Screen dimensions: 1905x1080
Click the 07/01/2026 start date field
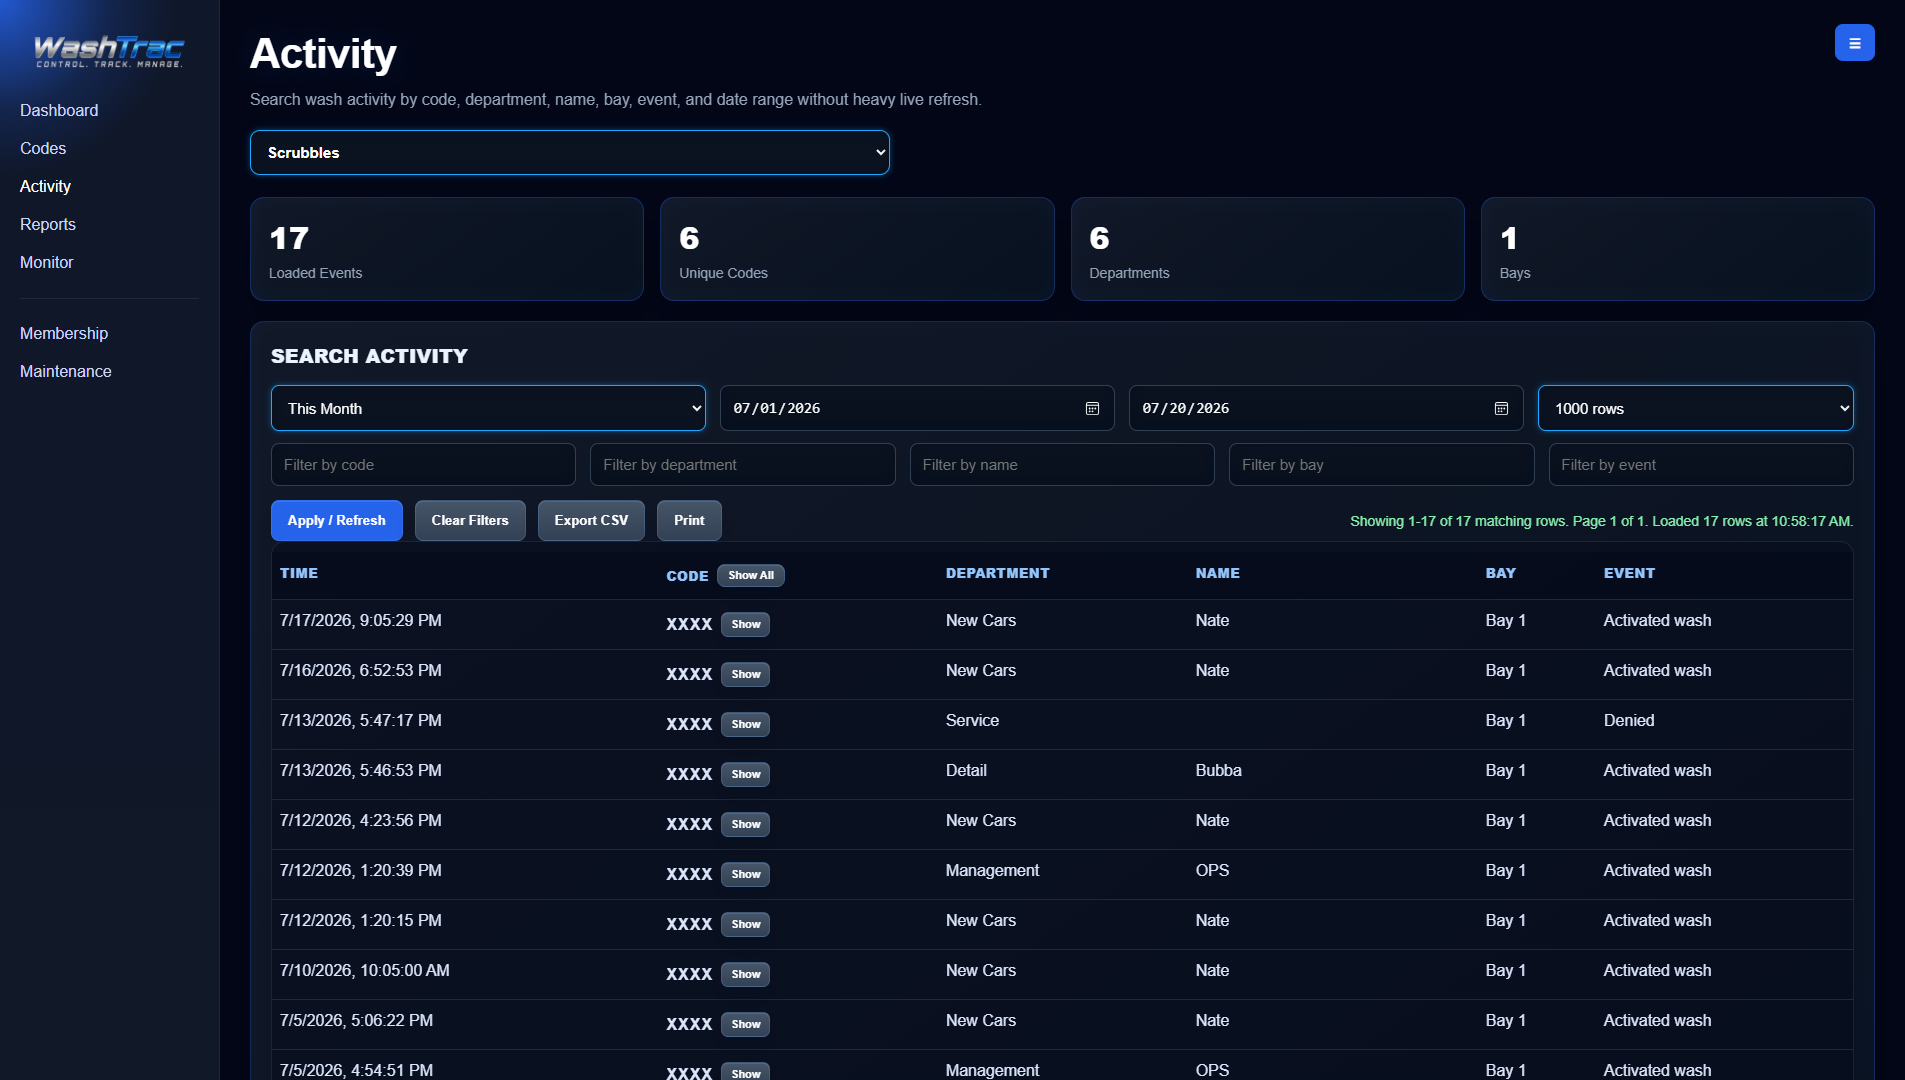(917, 408)
